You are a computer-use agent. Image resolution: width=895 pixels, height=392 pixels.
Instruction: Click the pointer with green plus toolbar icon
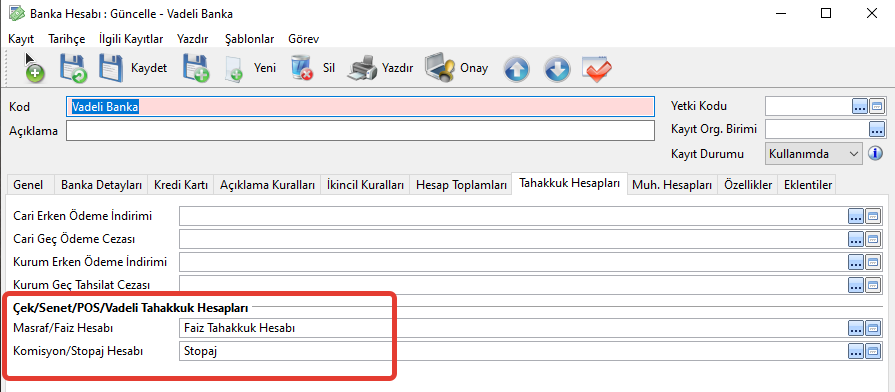tap(34, 68)
